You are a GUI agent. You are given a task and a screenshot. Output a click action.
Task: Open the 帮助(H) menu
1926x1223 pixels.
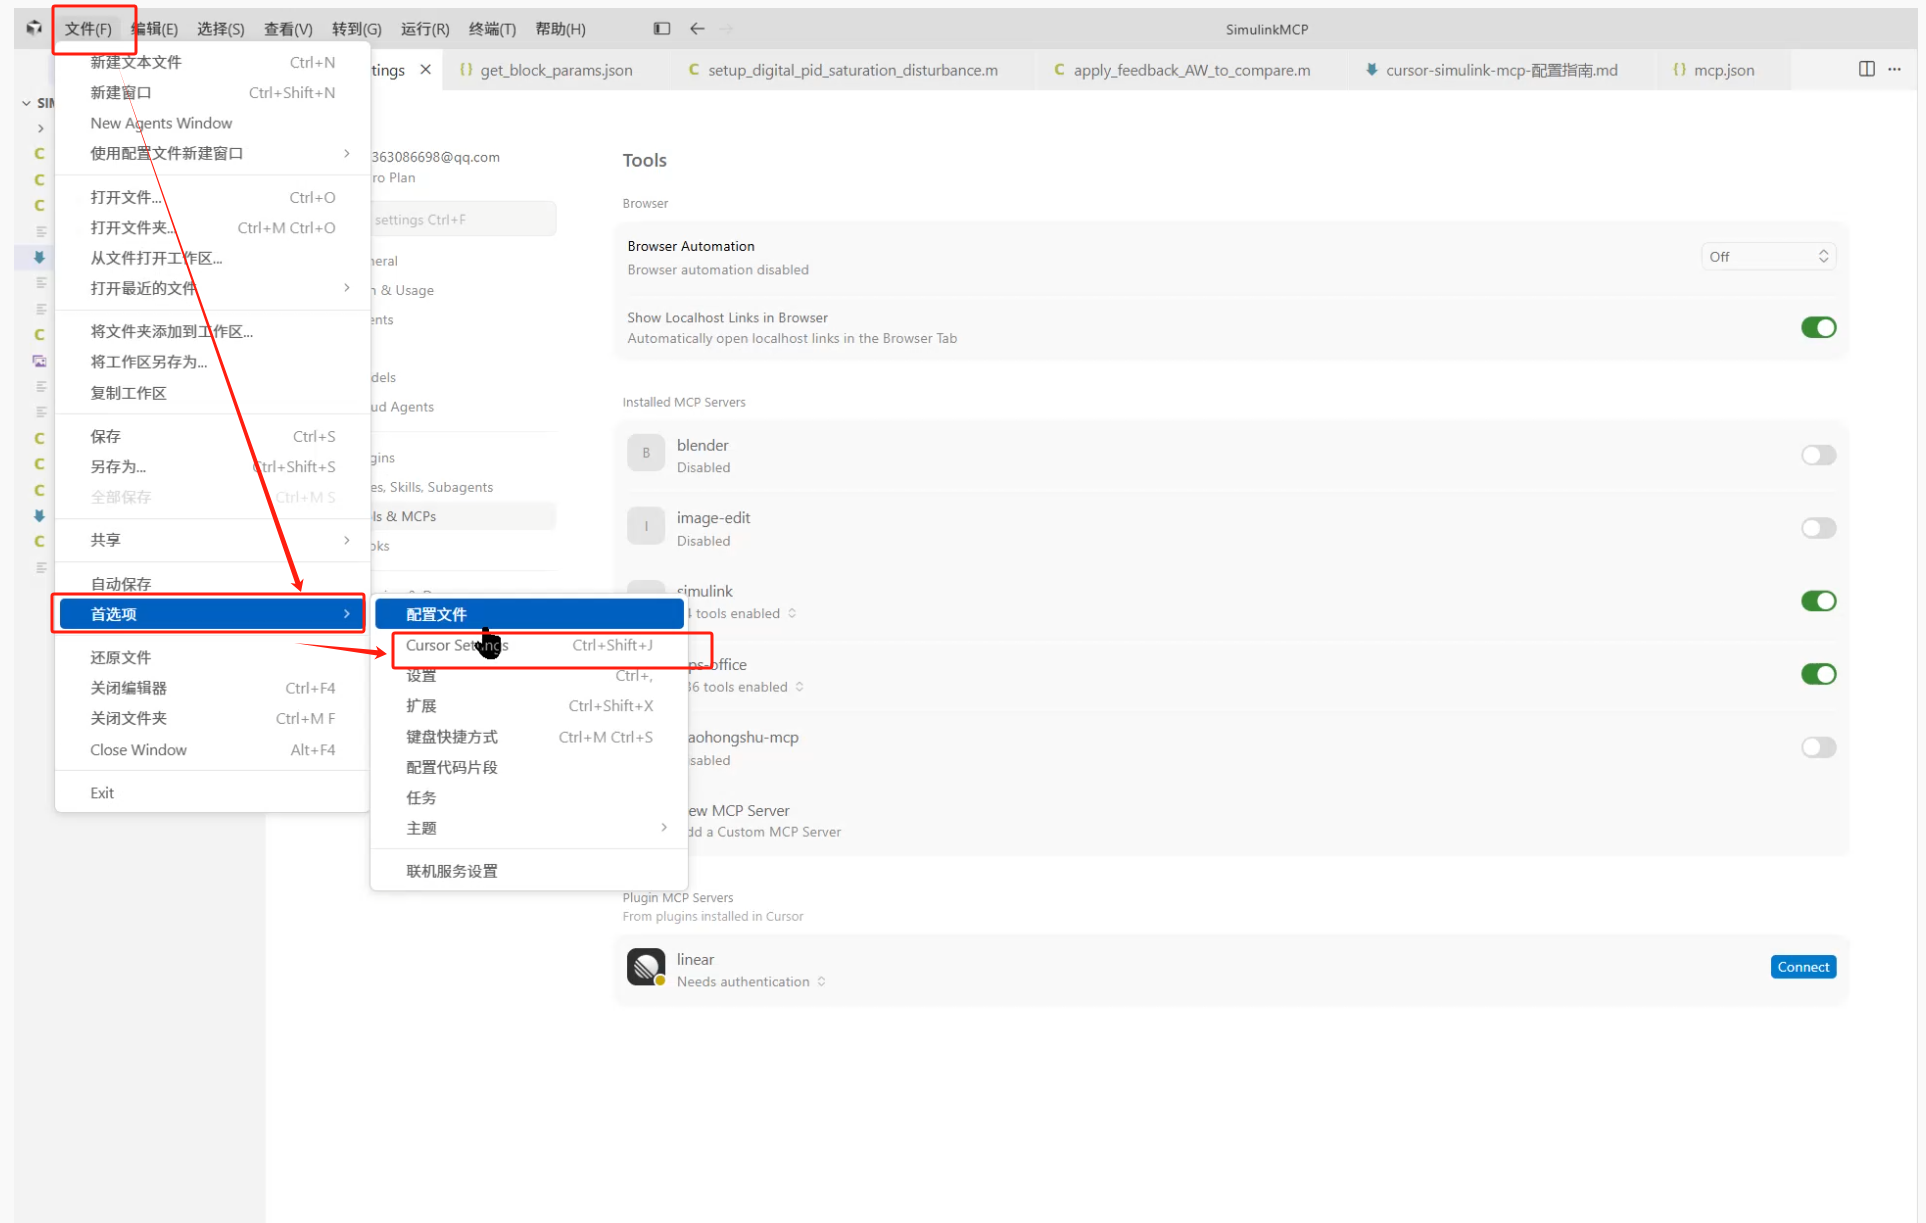(x=560, y=29)
